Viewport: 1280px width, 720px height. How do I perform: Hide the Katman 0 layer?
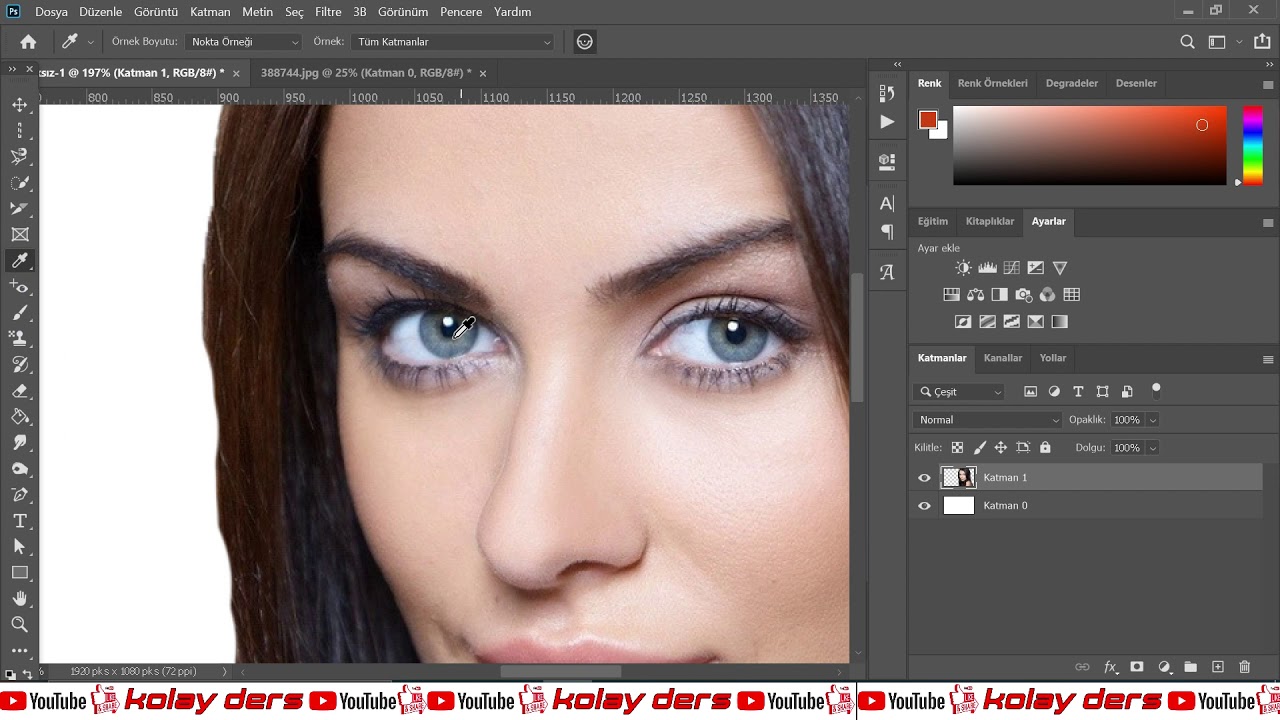[x=924, y=506]
